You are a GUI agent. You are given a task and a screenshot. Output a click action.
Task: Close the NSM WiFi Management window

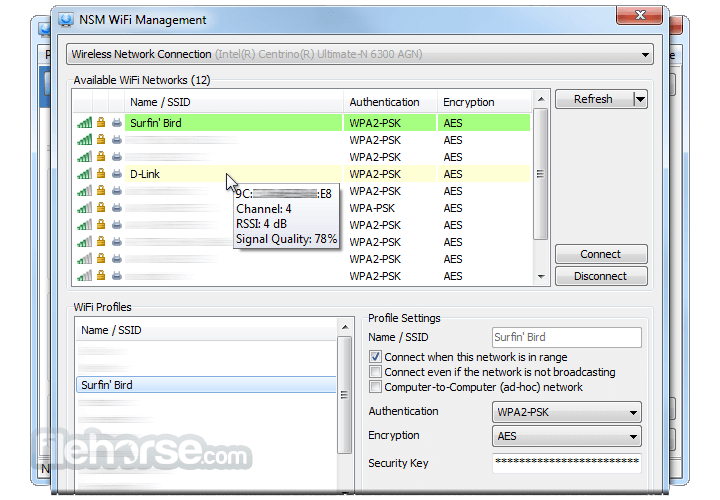point(640,15)
